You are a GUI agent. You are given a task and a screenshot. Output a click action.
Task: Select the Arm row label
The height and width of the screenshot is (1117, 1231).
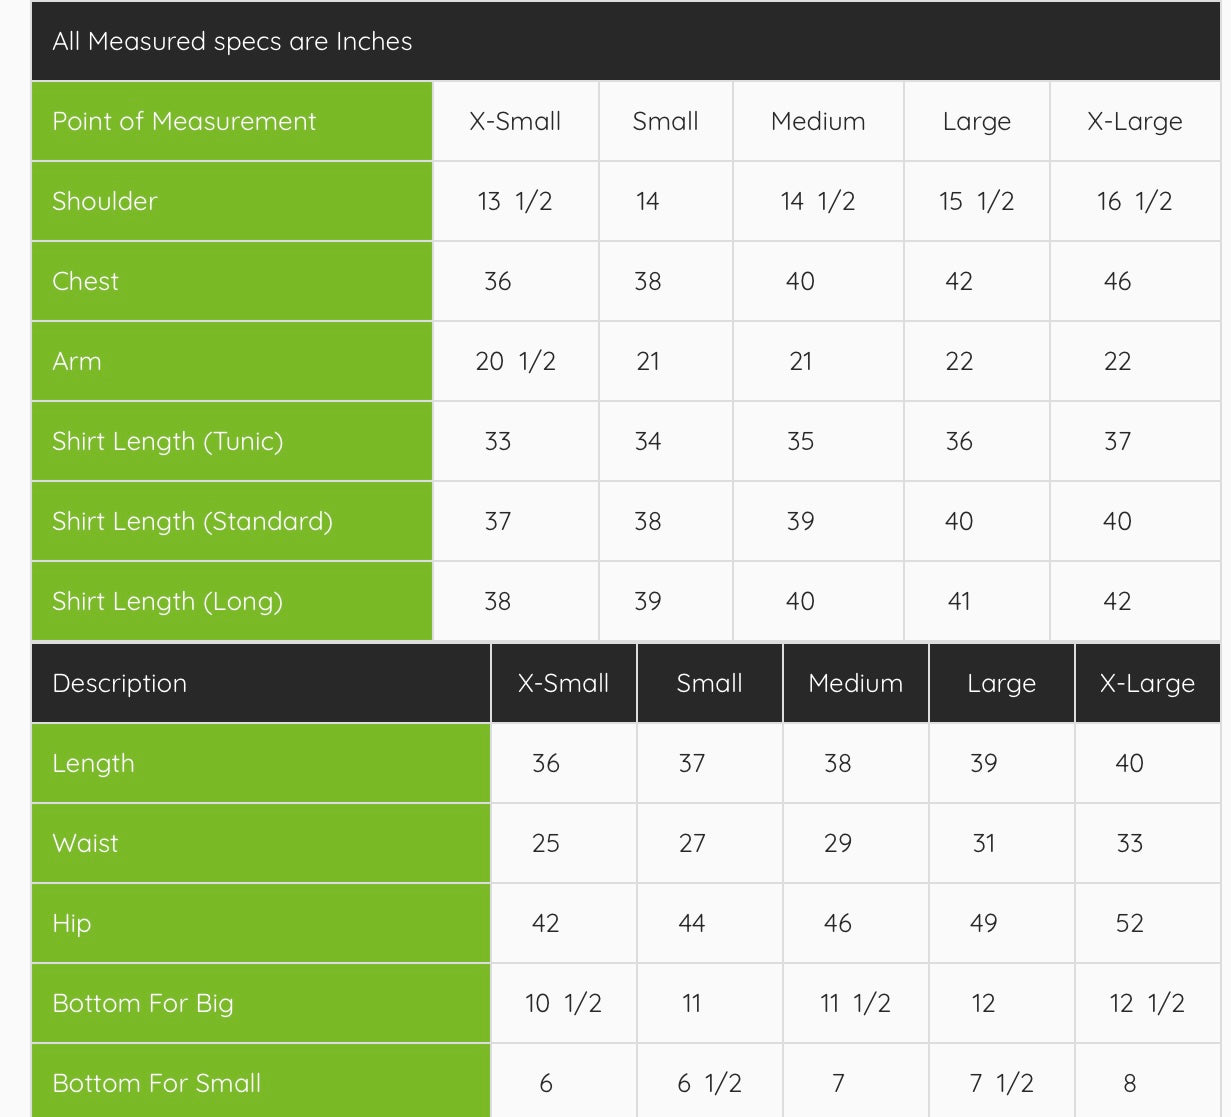coord(77,361)
